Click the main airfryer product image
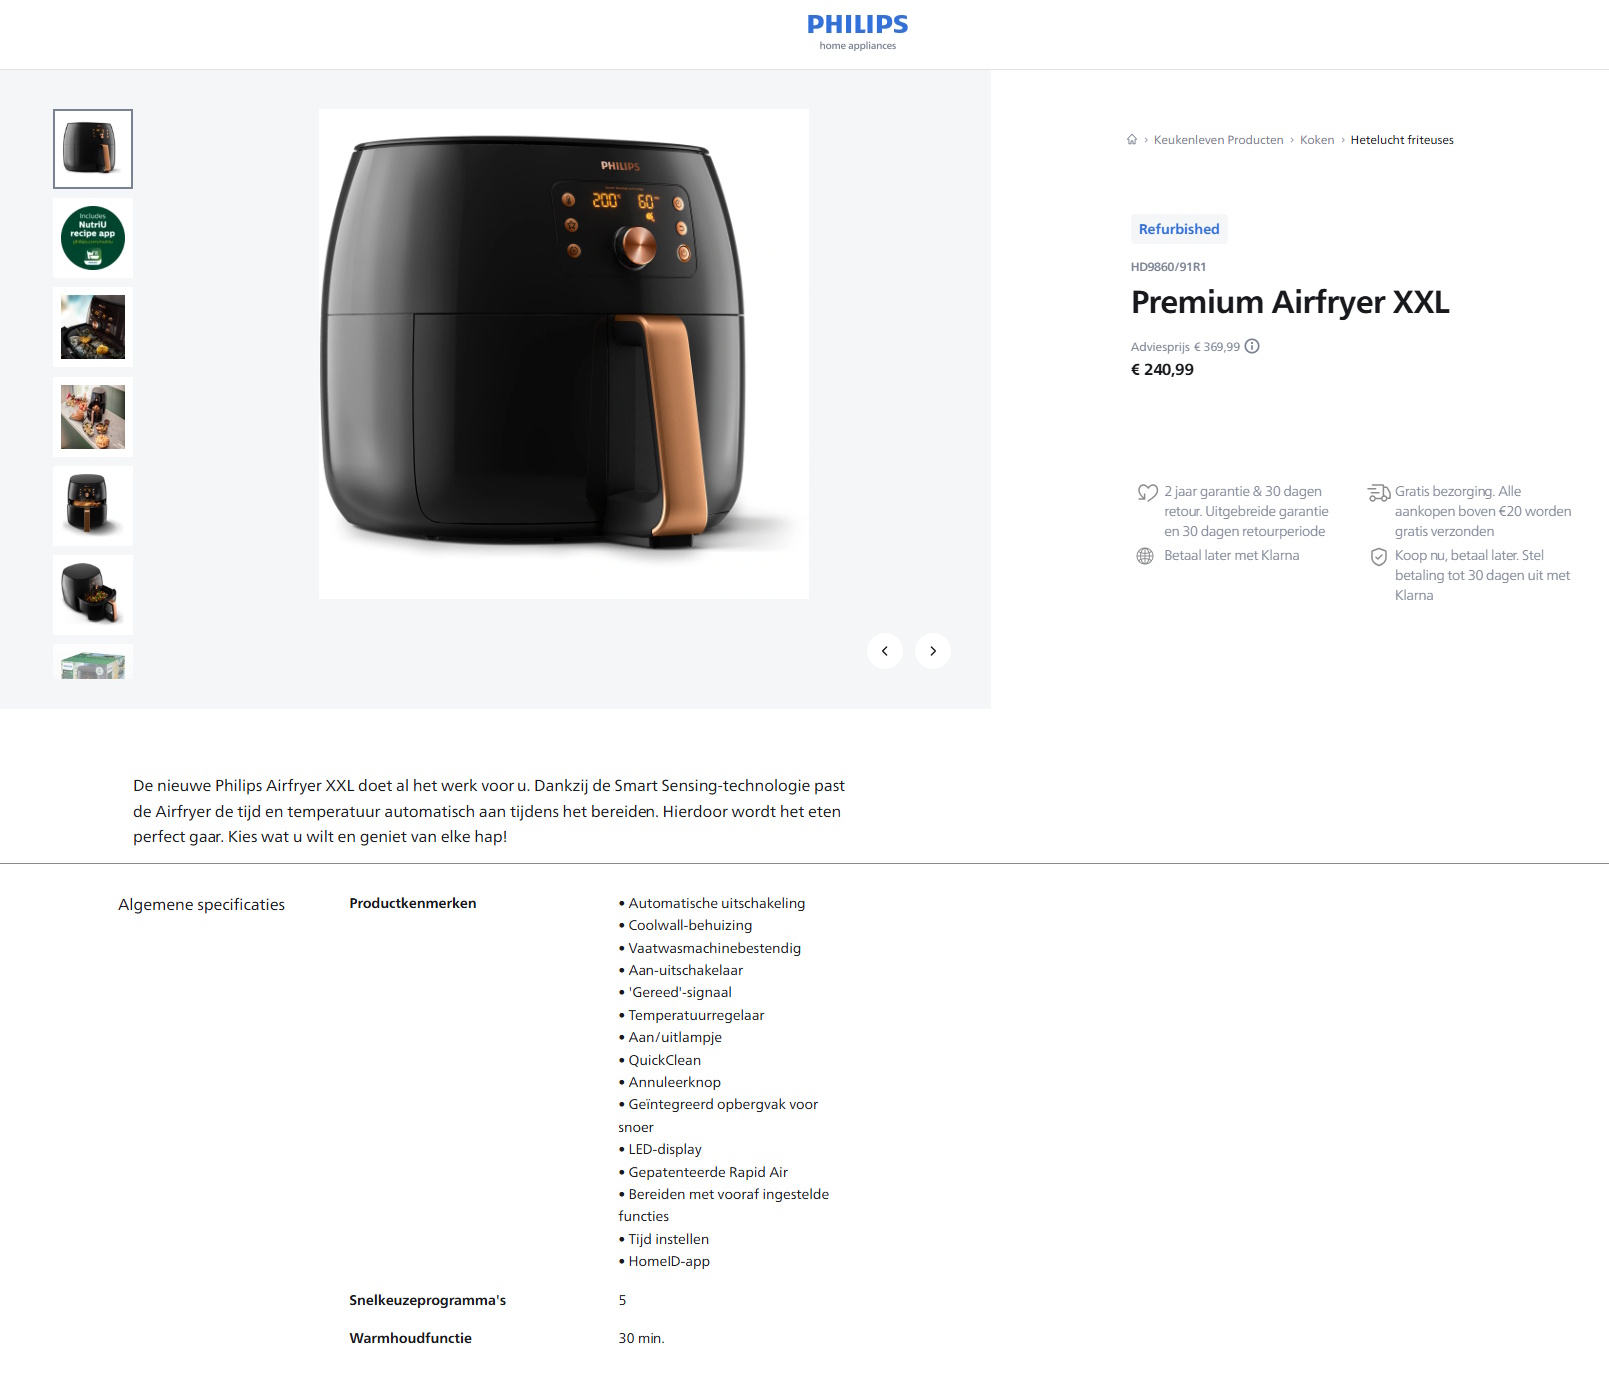The height and width of the screenshot is (1396, 1609). point(564,354)
